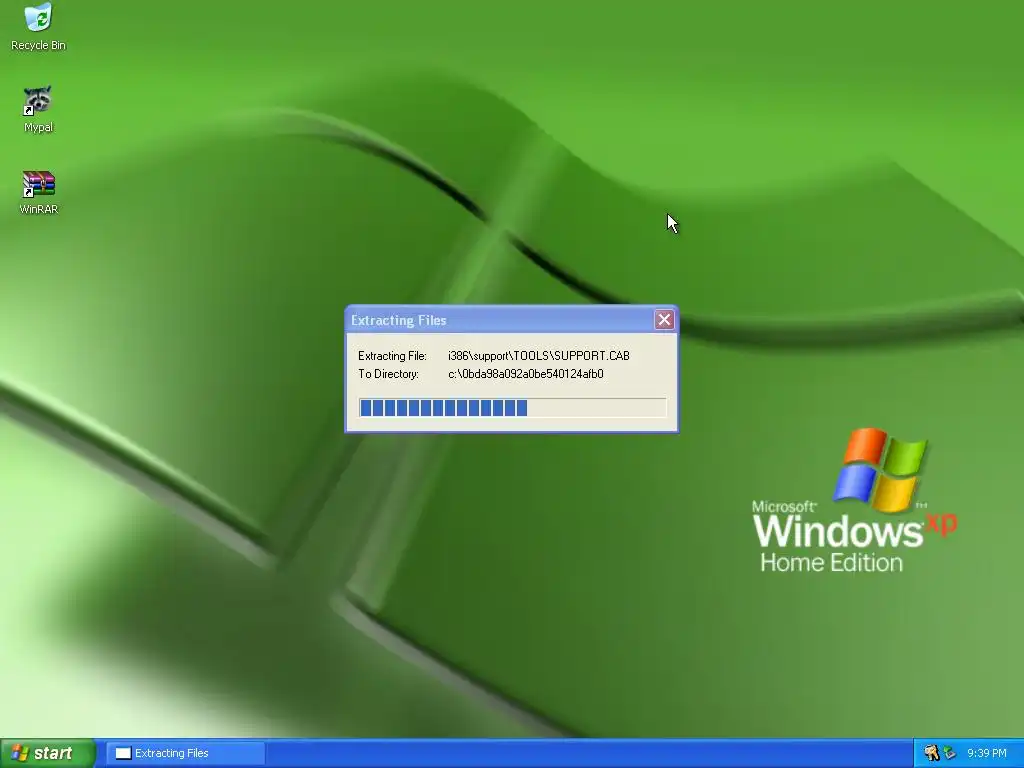Click the keys icon in system tray
1024x768 pixels.
931,753
